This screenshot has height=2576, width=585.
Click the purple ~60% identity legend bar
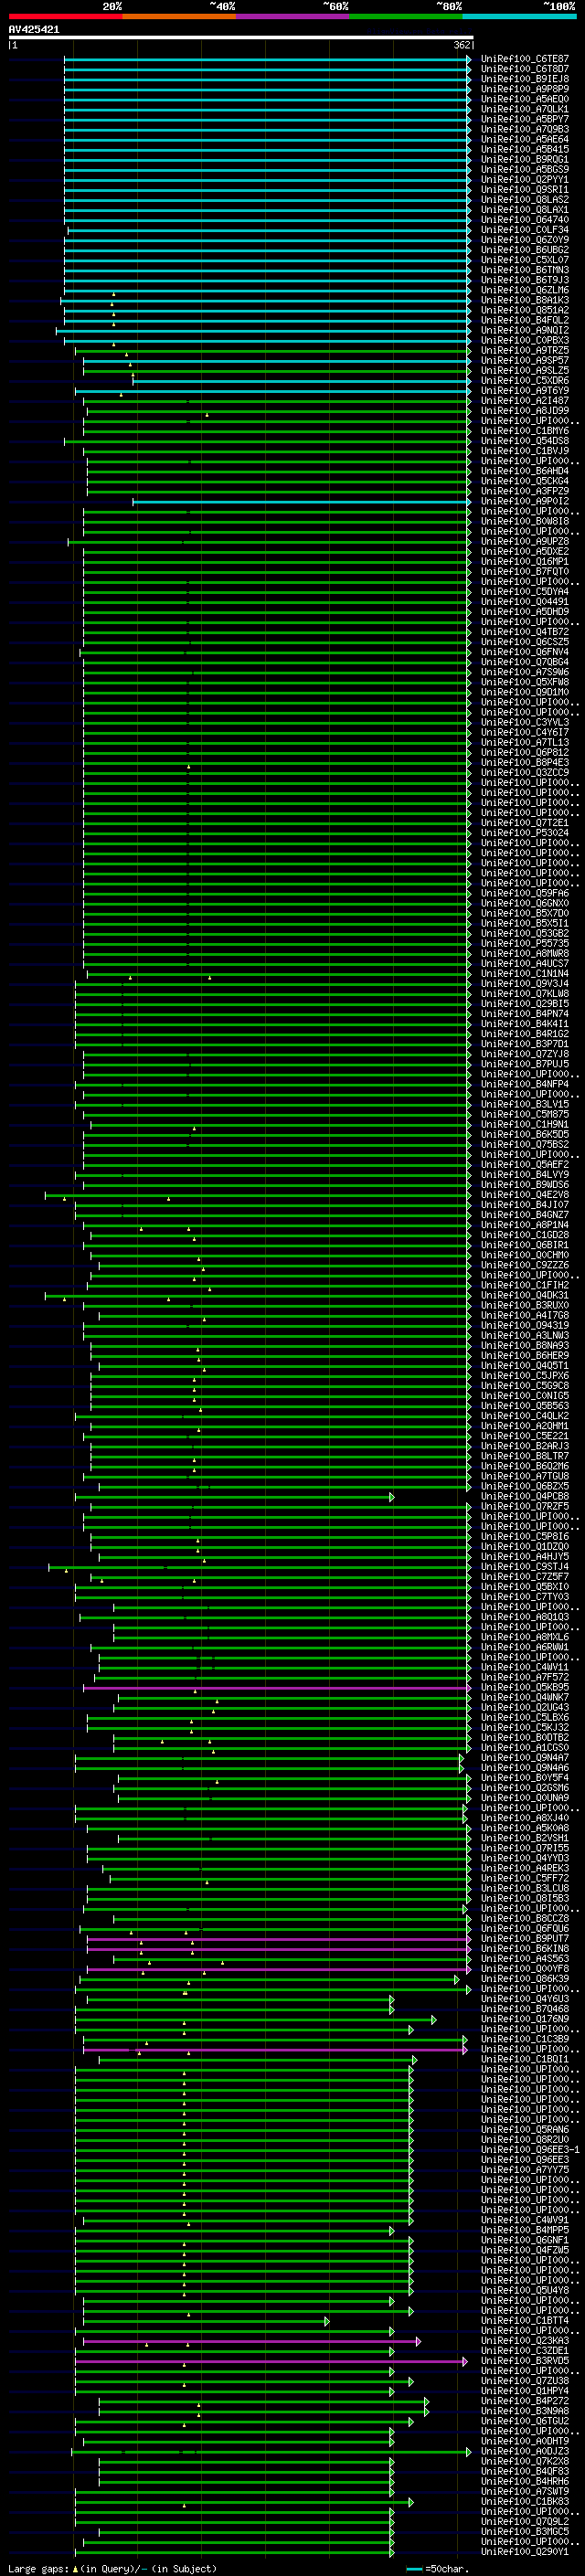[293, 16]
